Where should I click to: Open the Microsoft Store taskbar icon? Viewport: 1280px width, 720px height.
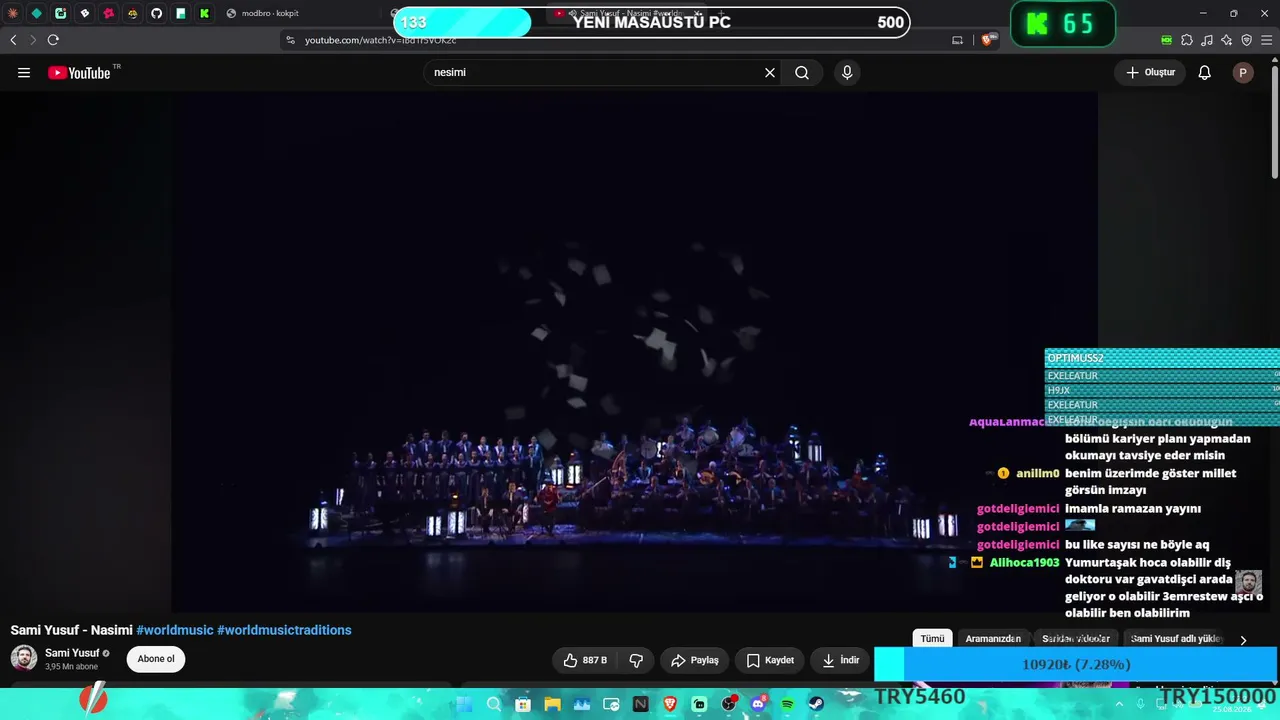523,704
